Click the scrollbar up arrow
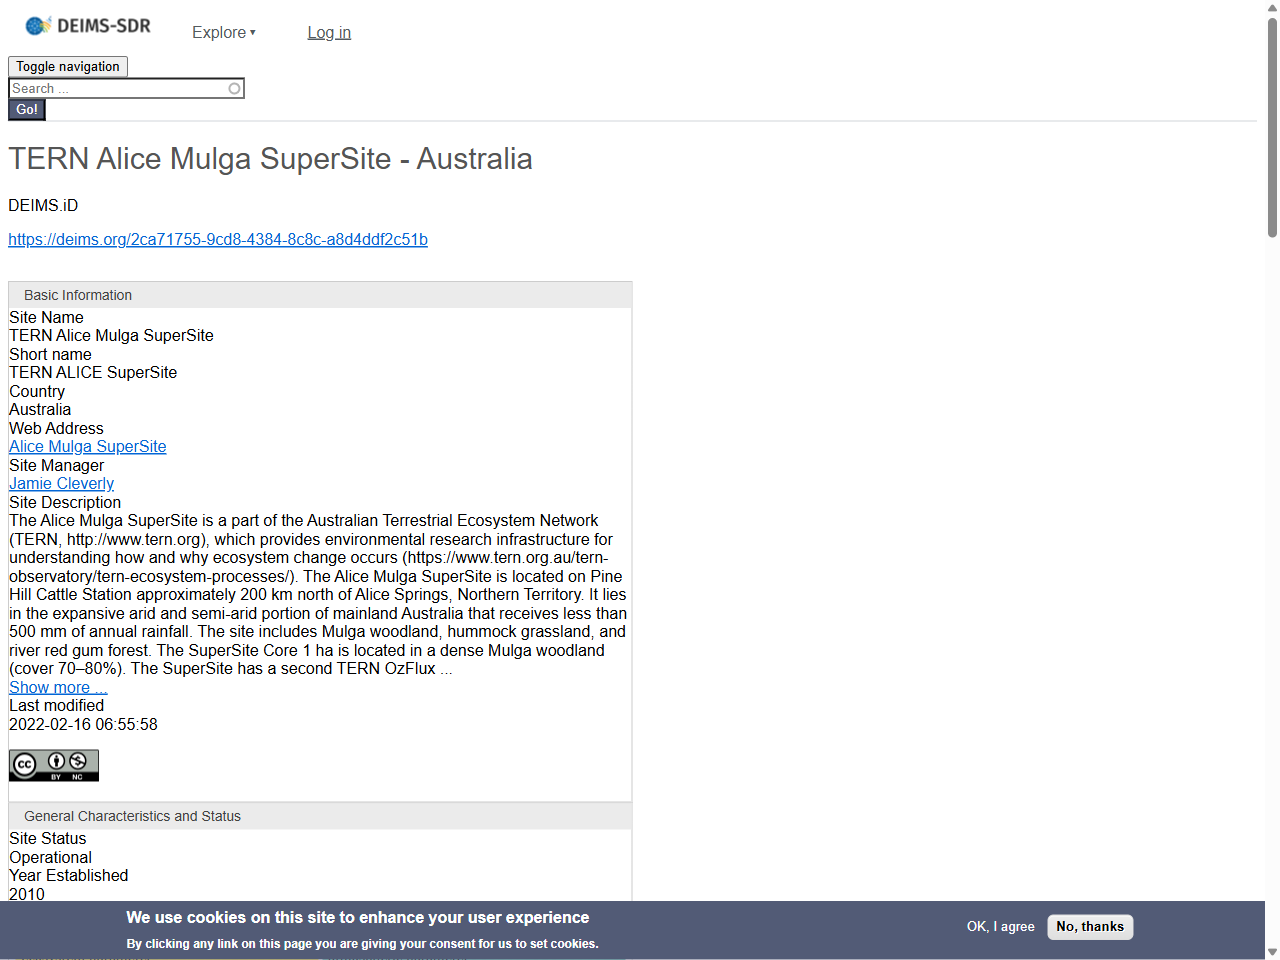This screenshot has height=960, width=1280. pyautogui.click(x=1272, y=8)
